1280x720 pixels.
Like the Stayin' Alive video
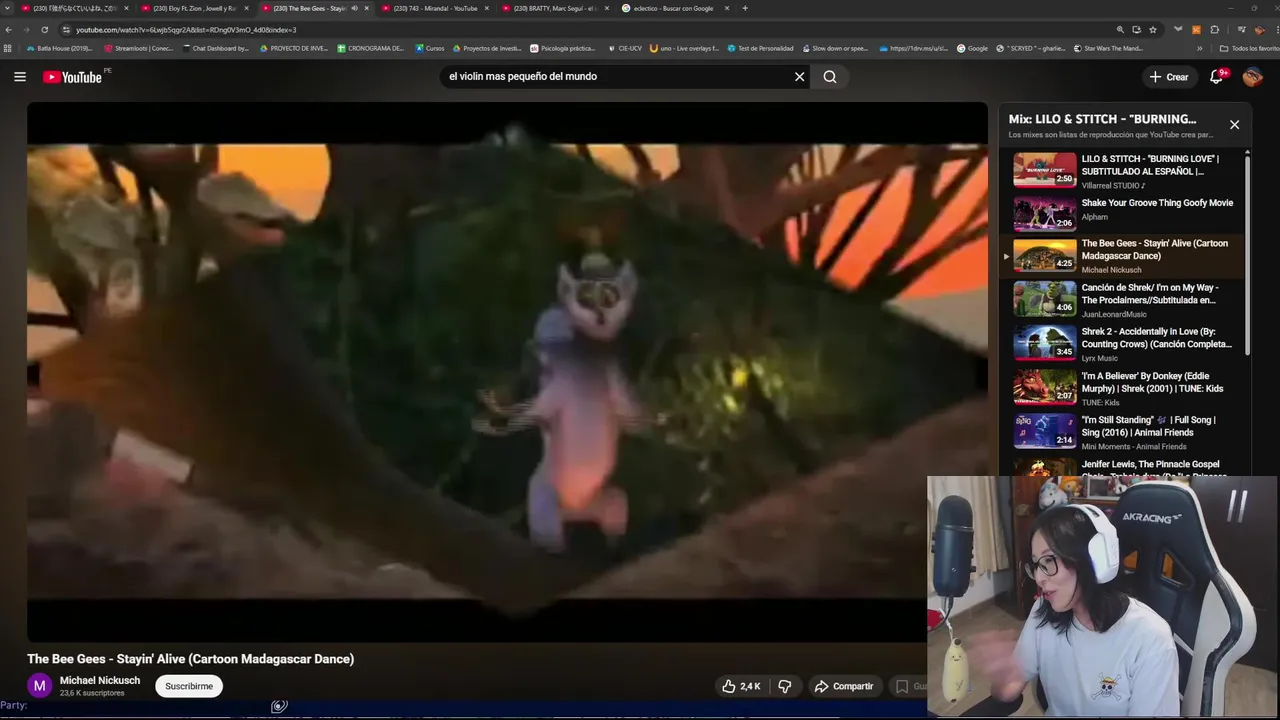(741, 686)
